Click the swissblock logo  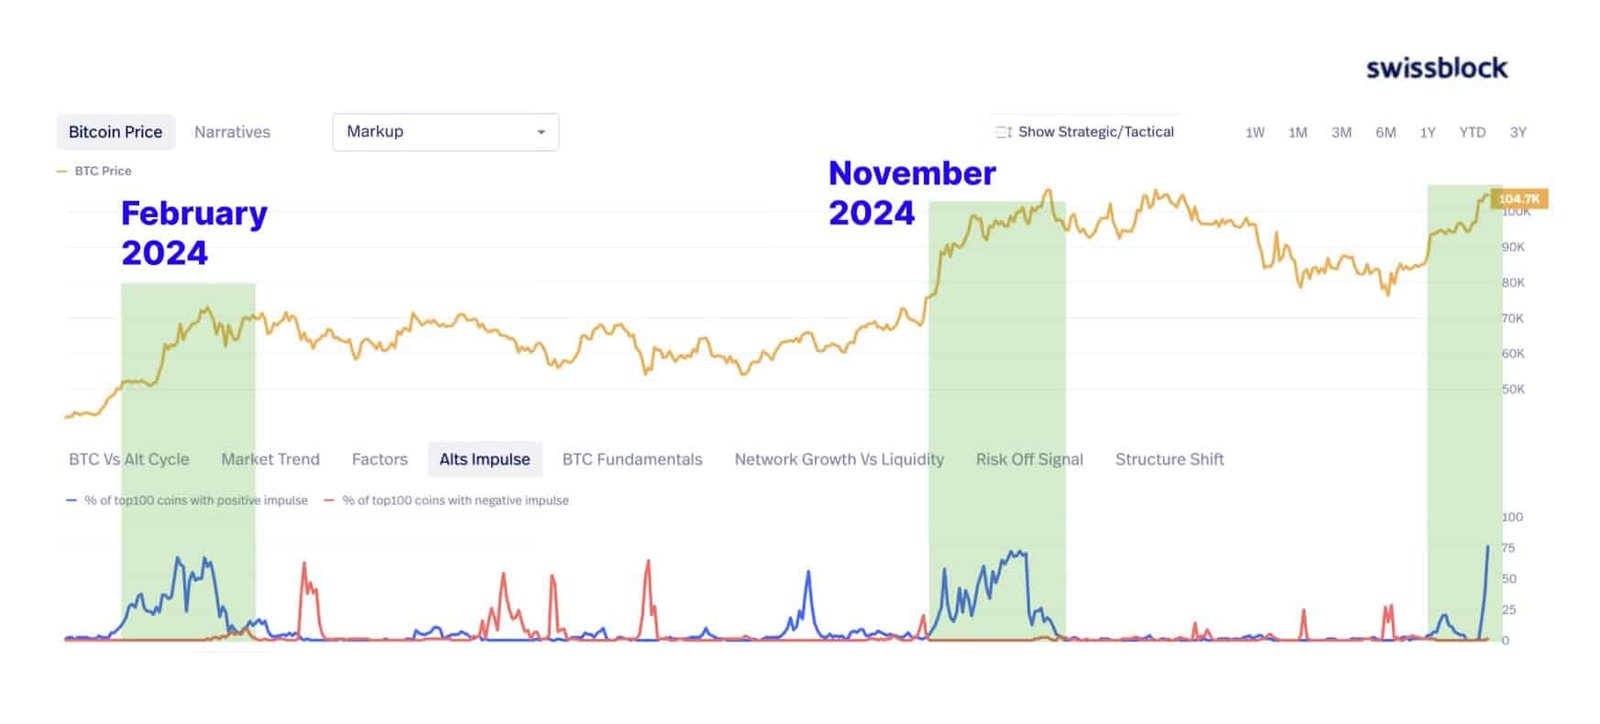1437,68
